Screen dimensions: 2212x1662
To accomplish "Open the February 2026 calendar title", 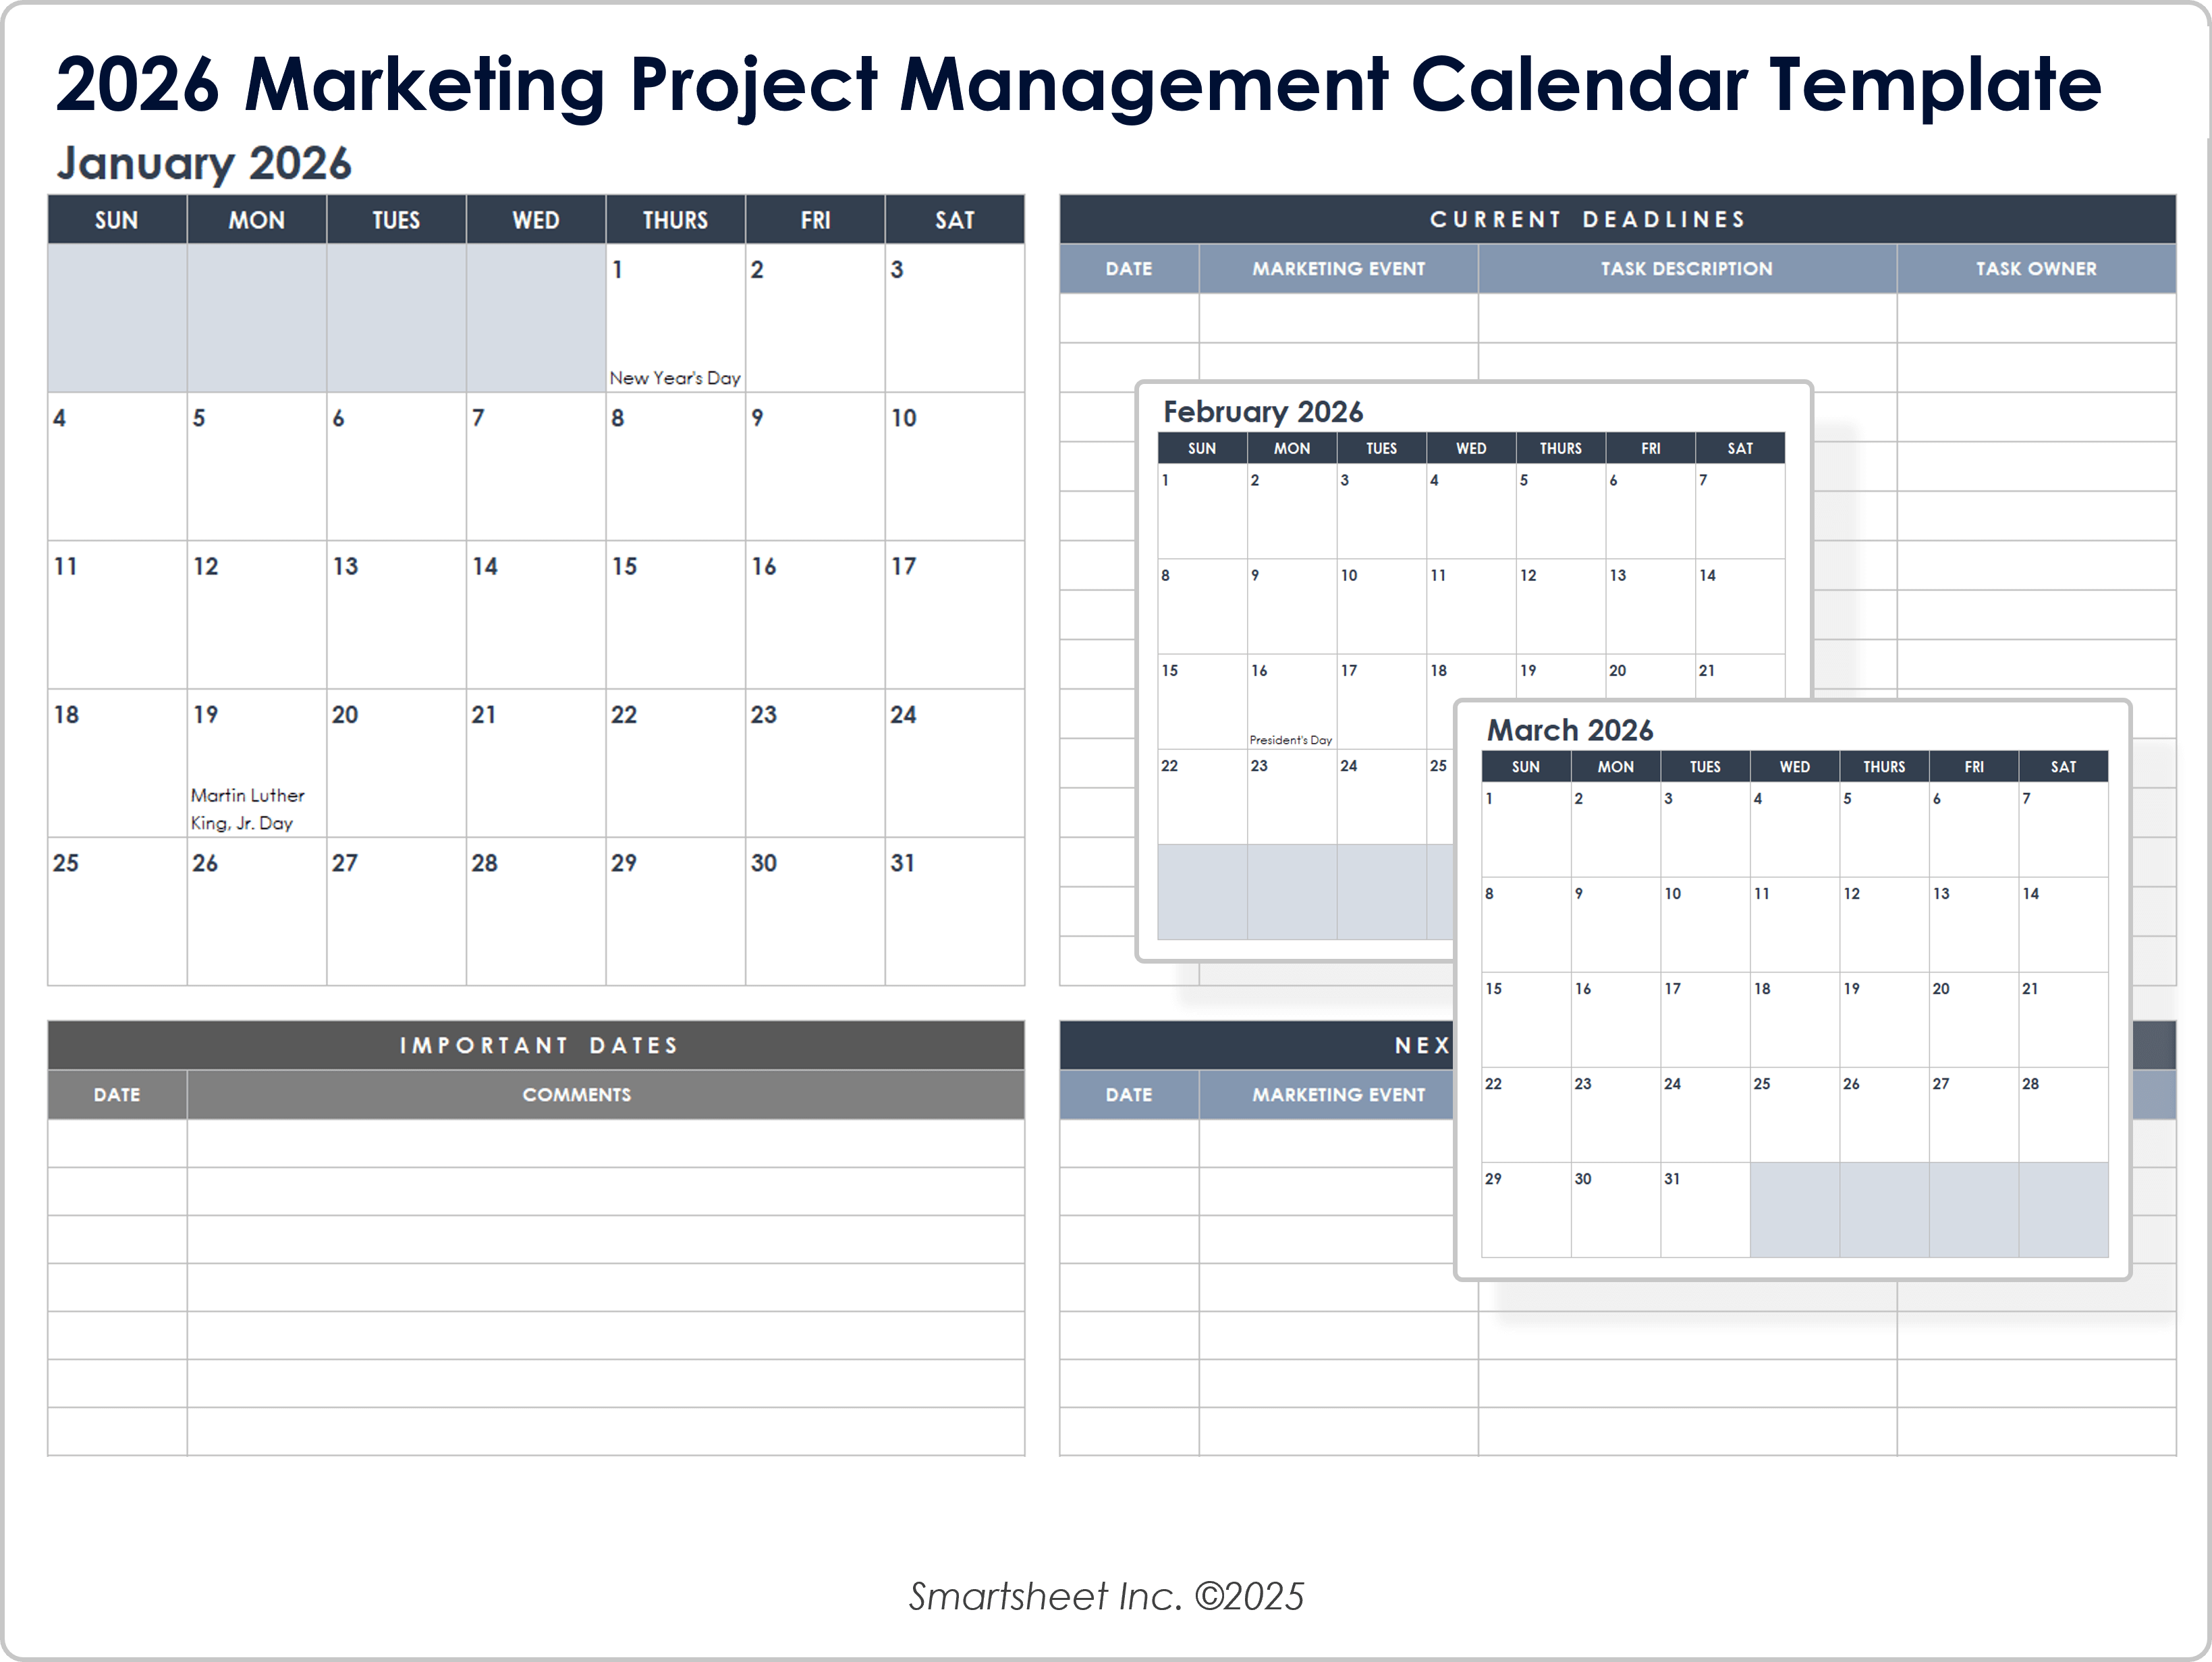I will click(1262, 412).
